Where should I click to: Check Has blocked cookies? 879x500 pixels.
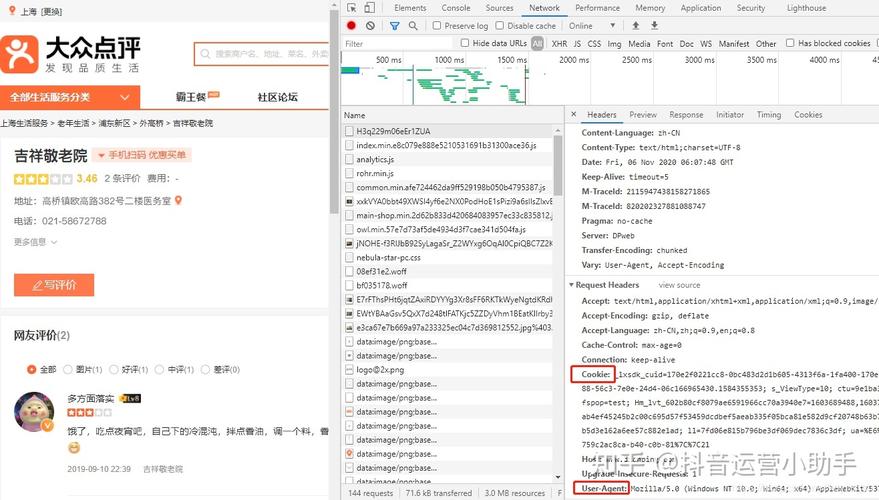[790, 43]
